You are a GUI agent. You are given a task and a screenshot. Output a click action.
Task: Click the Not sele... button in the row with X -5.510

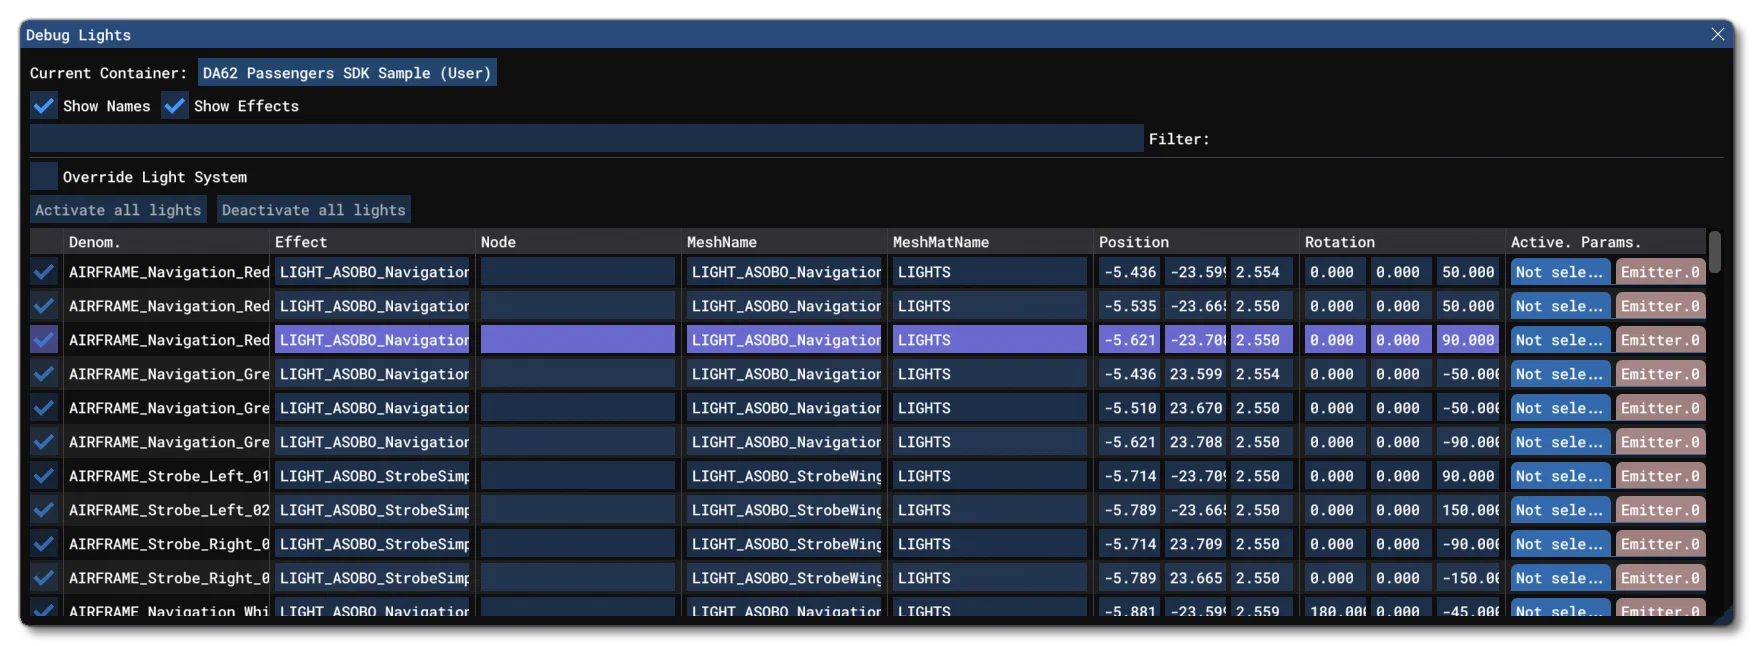click(1560, 407)
